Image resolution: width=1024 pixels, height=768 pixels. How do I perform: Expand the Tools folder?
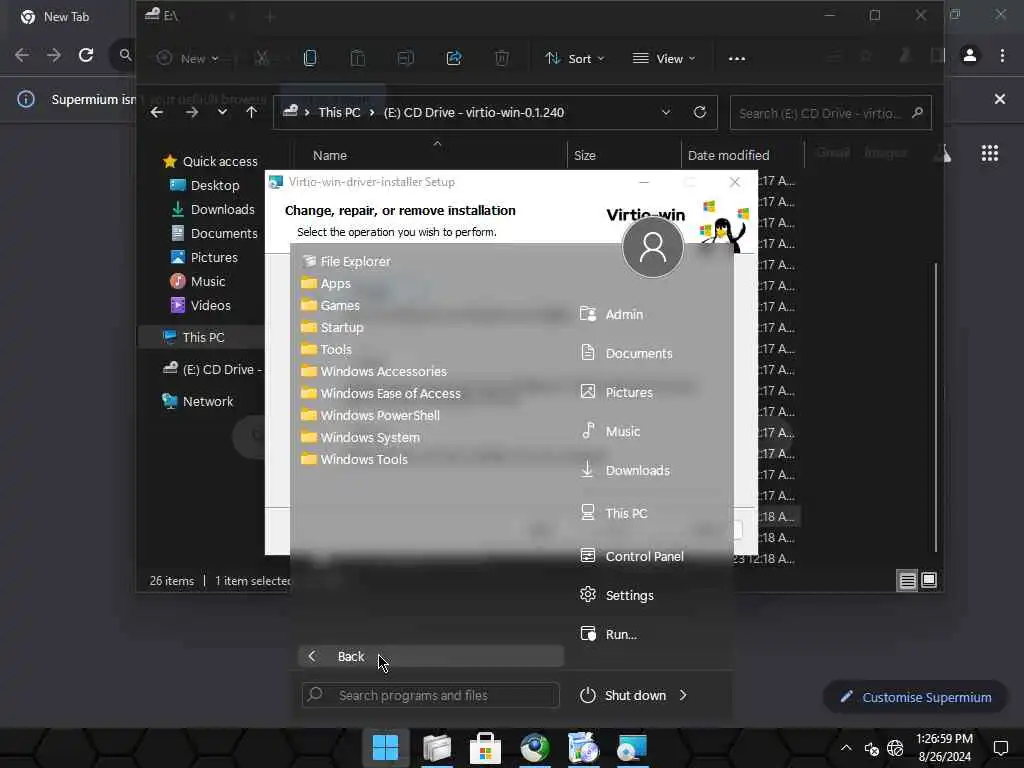pyautogui.click(x=327, y=349)
